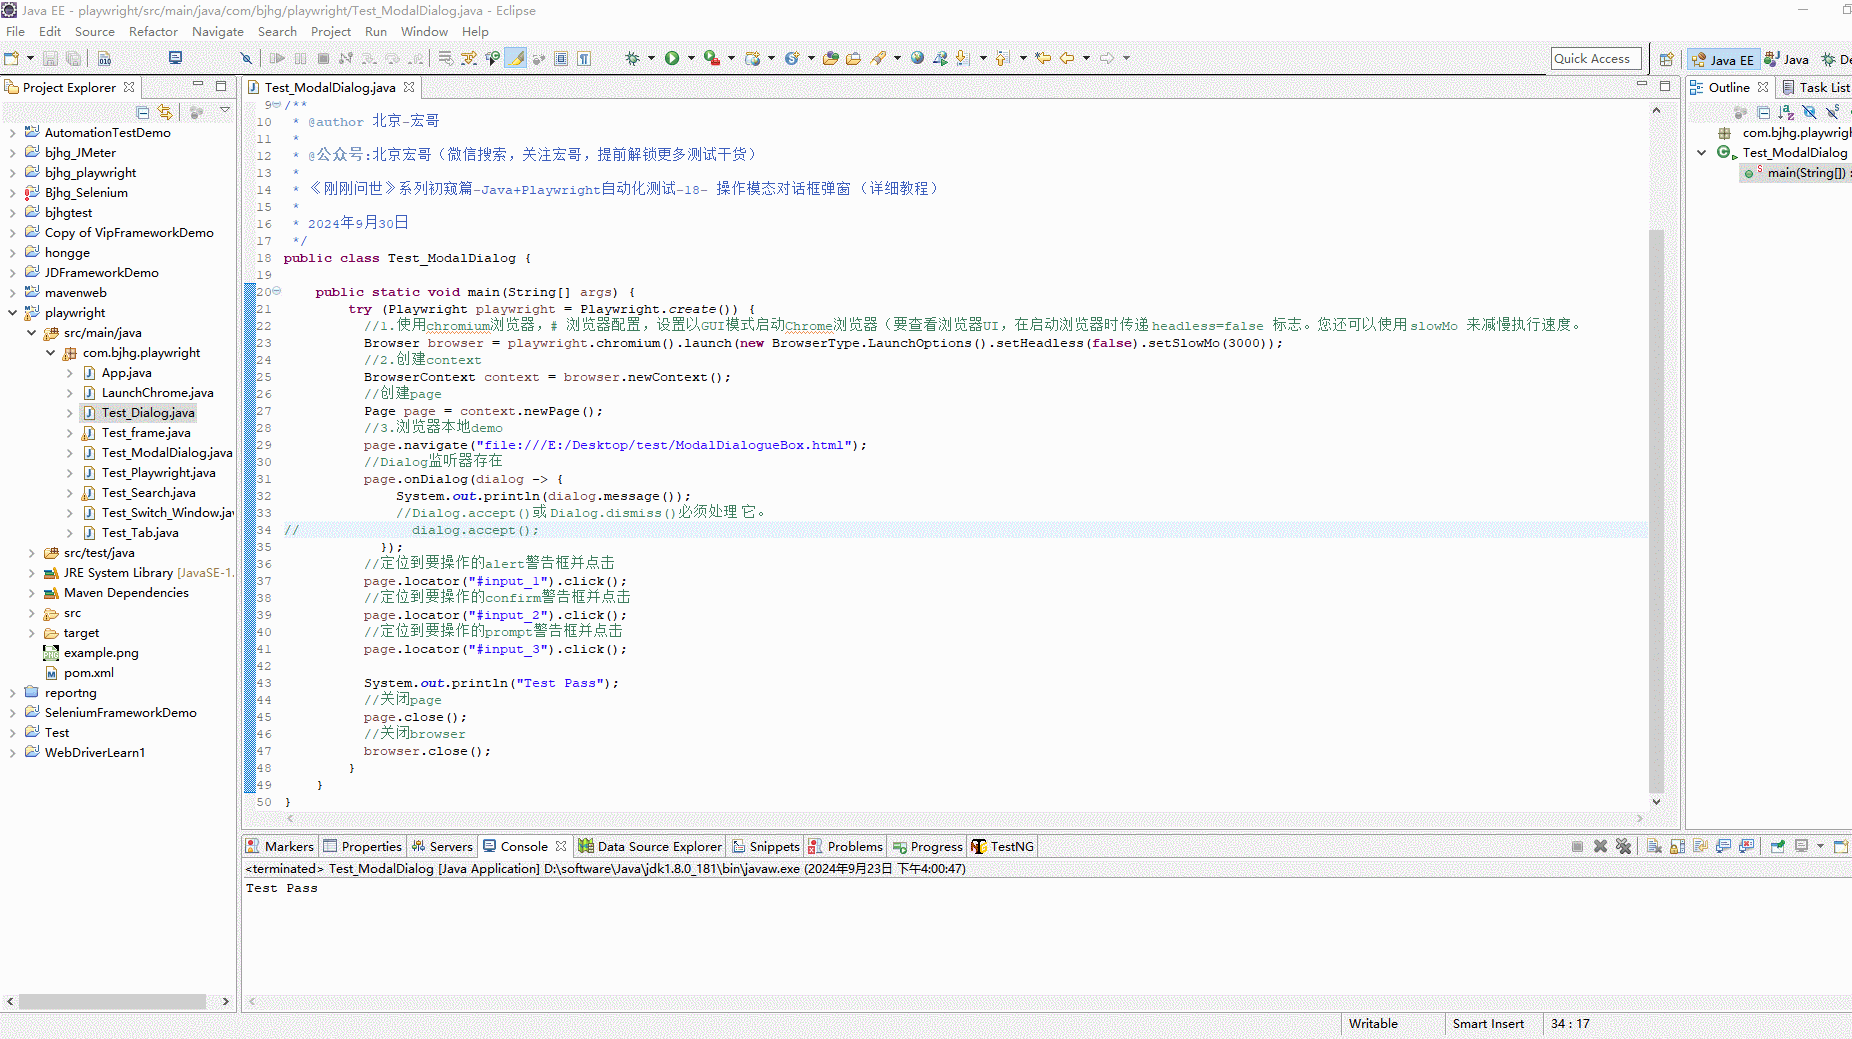Click Collapse All in Project Explorer
Image resolution: width=1852 pixels, height=1039 pixels.
(x=143, y=112)
